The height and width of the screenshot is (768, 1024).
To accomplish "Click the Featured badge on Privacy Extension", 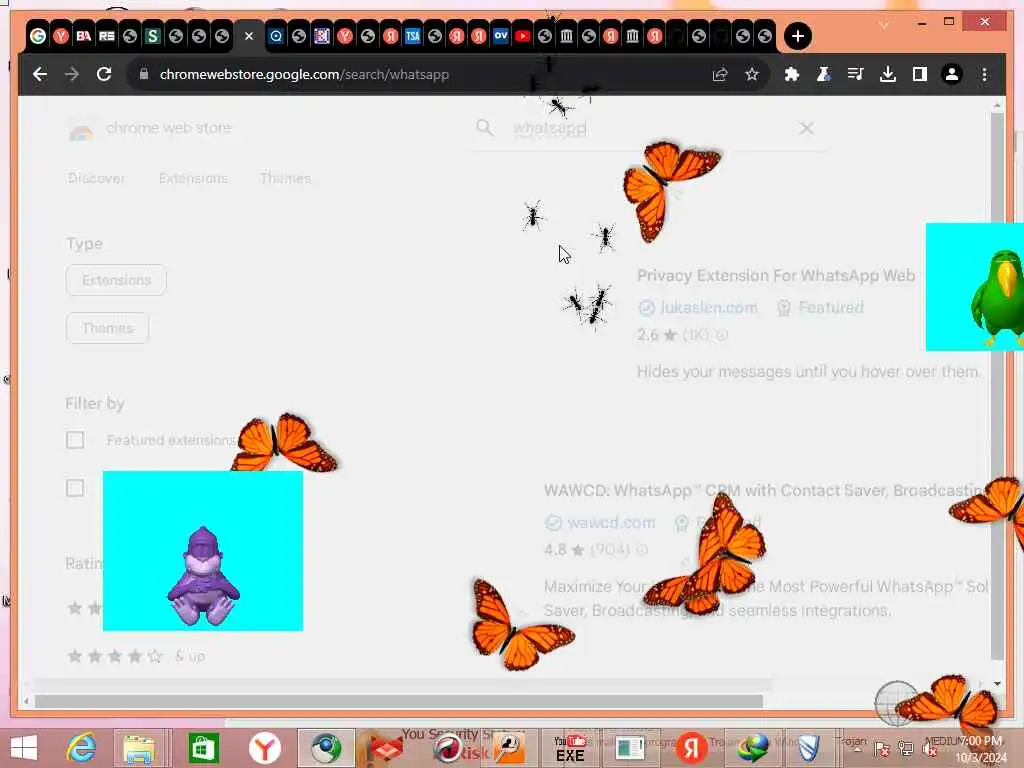I will coord(820,308).
